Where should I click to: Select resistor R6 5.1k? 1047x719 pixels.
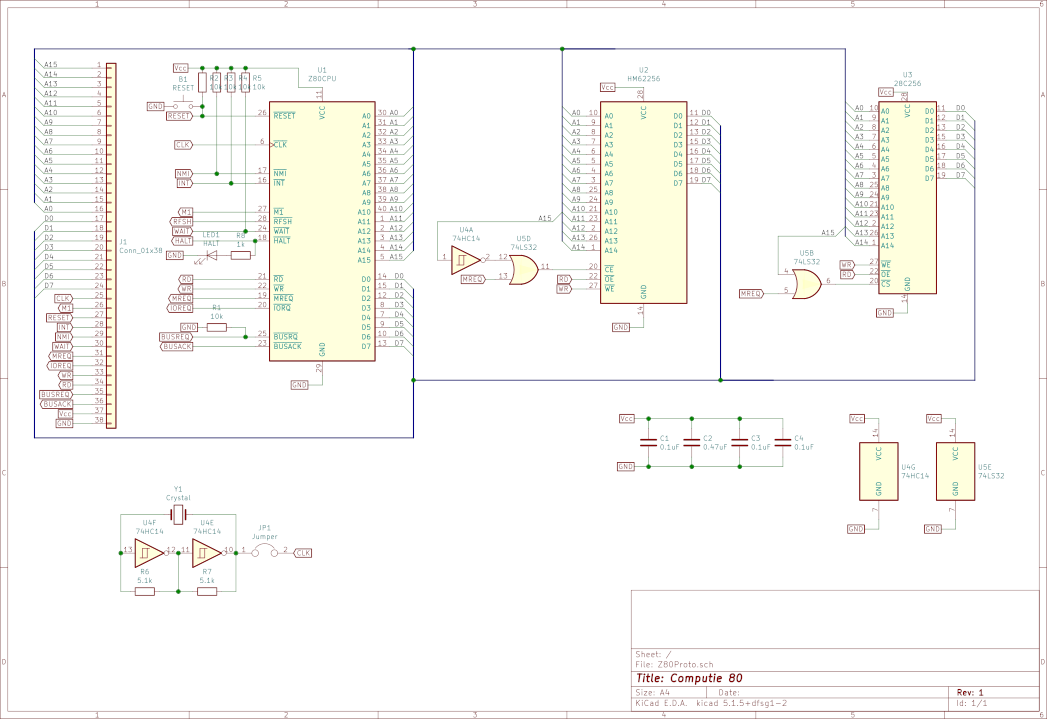click(145, 591)
